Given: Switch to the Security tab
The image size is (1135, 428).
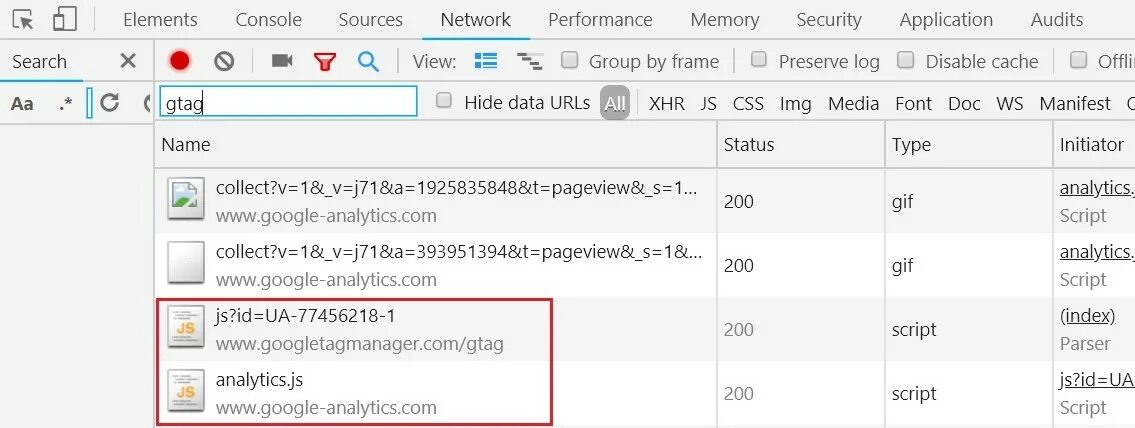Looking at the screenshot, I should [829, 20].
